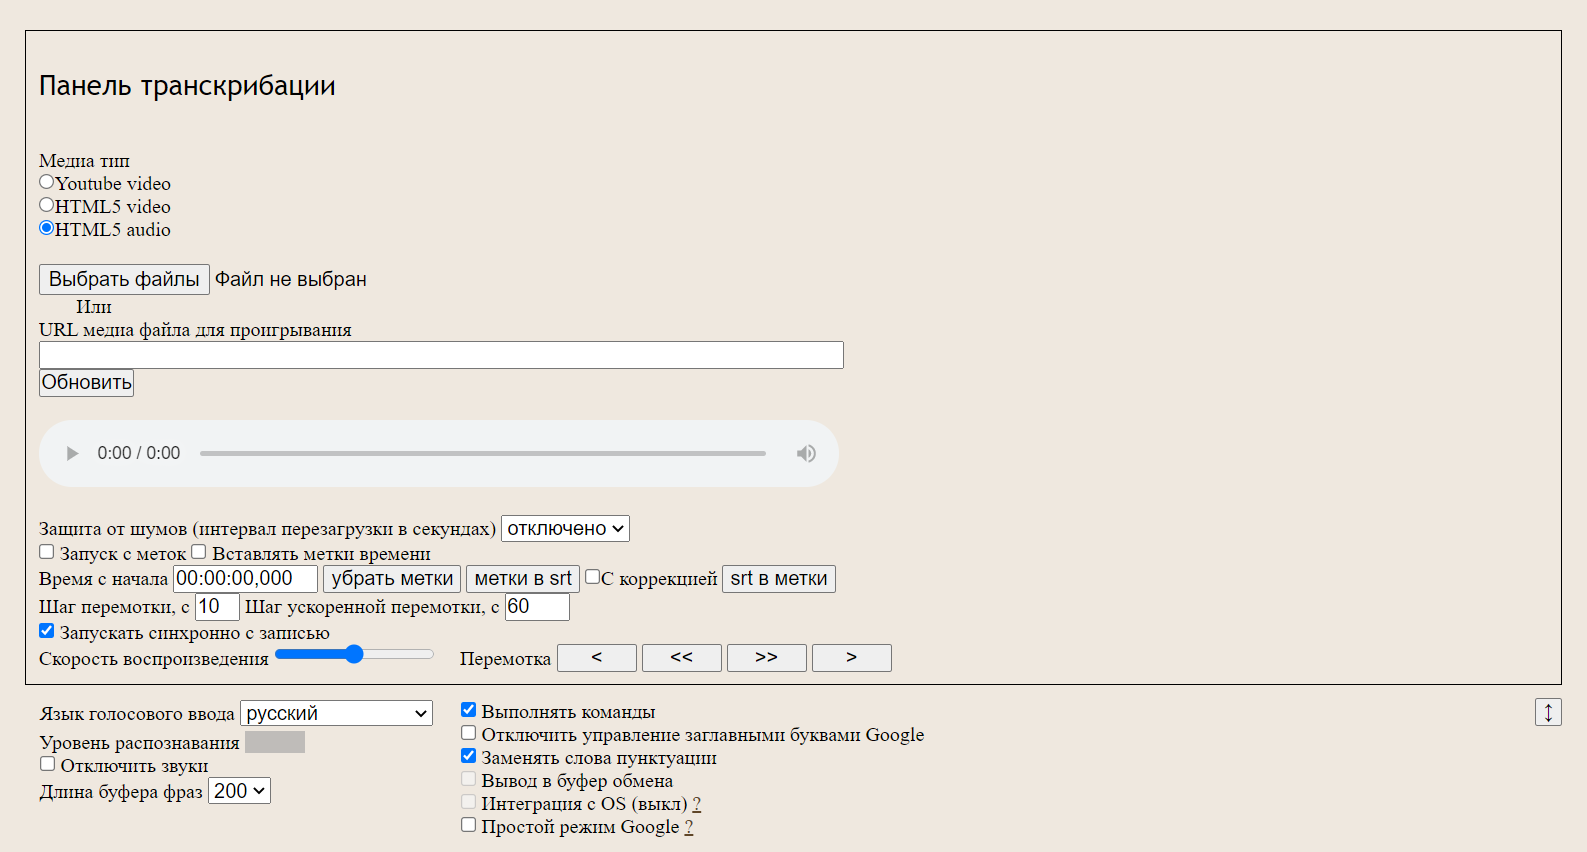The image size is (1587, 852).
Task: Click the vertical resize arrow icon
Action: pos(1548,712)
